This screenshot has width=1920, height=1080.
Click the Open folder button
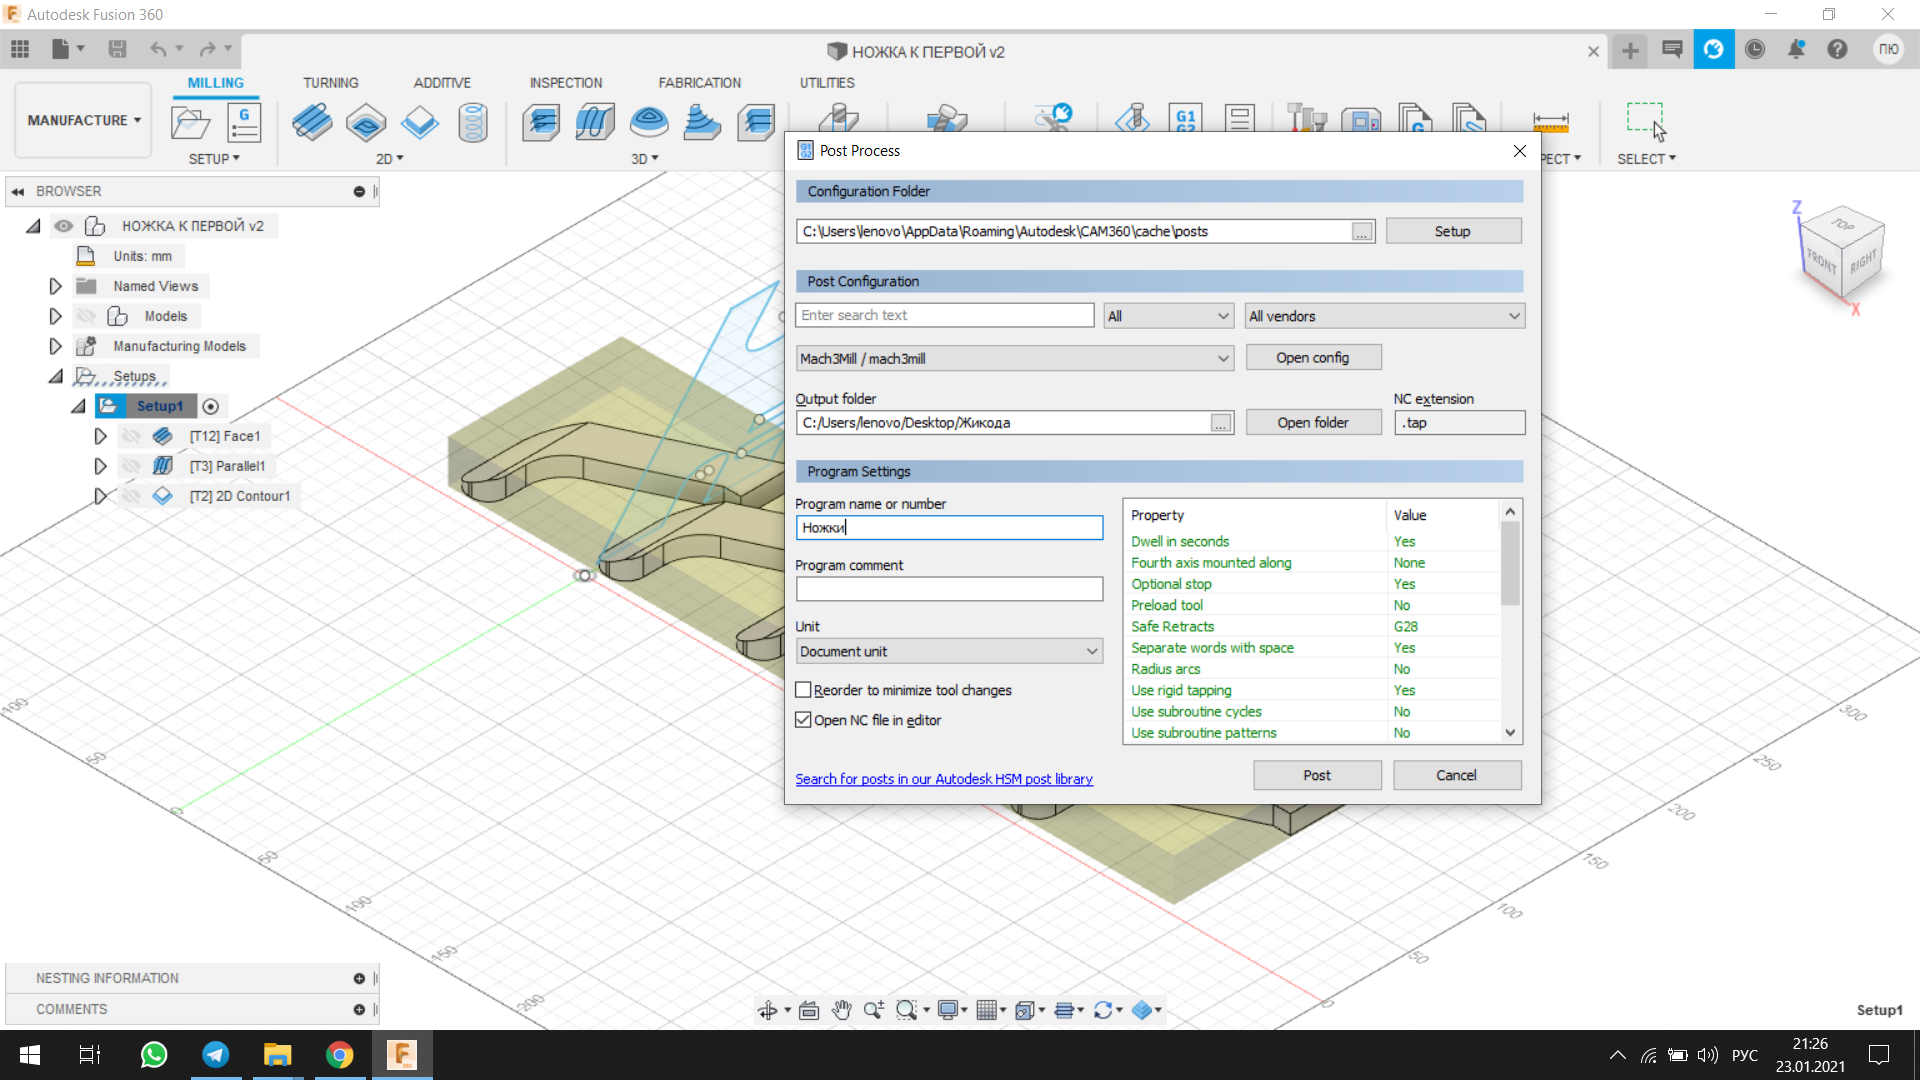tap(1313, 423)
